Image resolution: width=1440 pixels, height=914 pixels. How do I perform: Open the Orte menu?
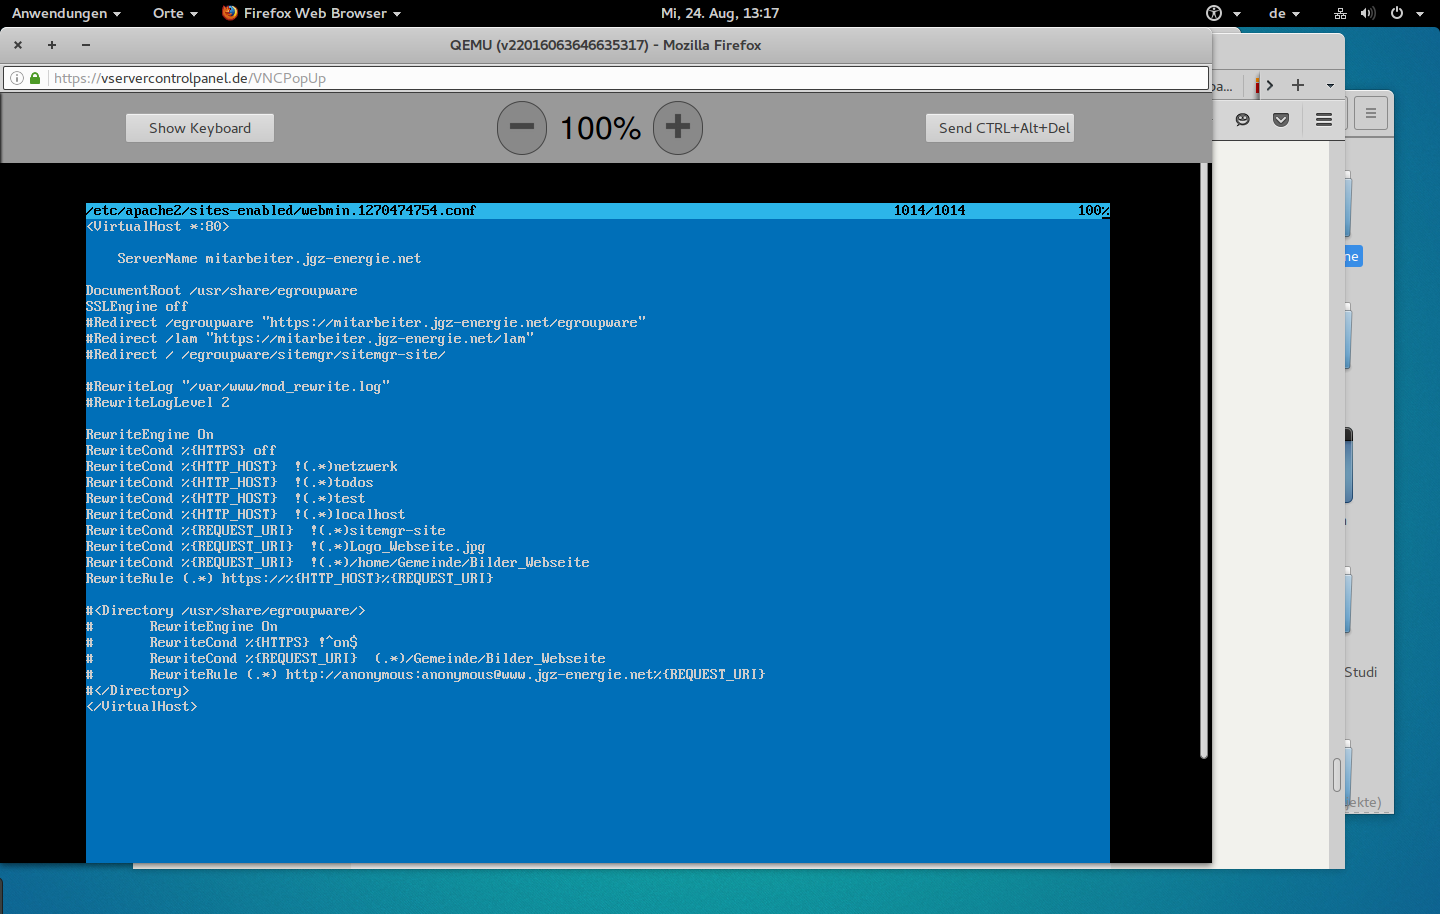pos(175,13)
